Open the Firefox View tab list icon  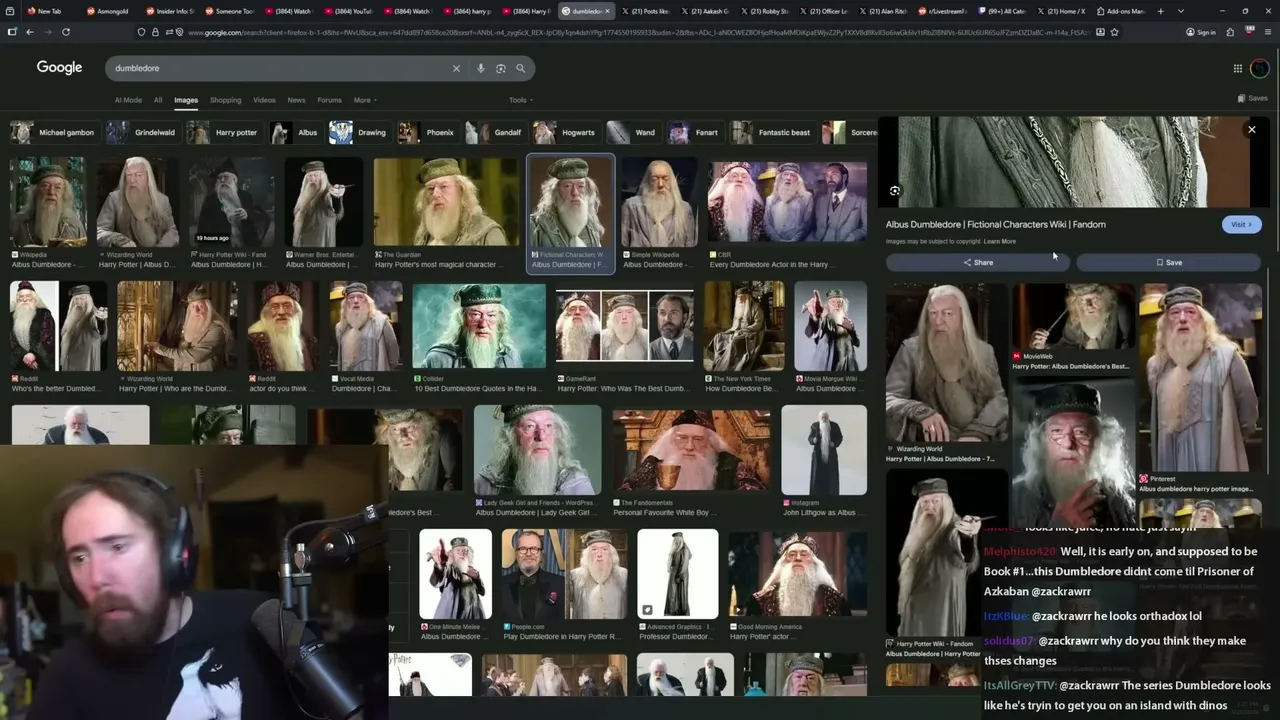[x=8, y=11]
